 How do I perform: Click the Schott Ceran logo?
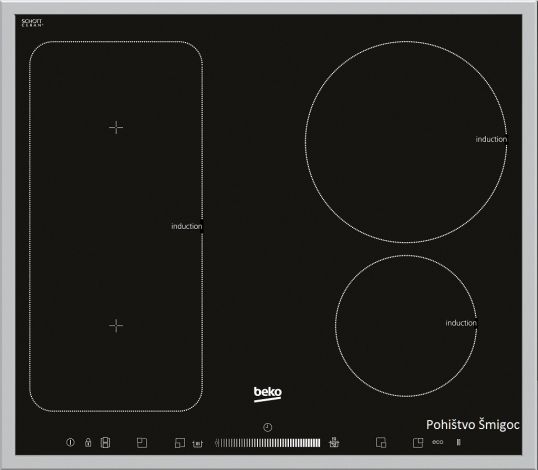(32, 23)
